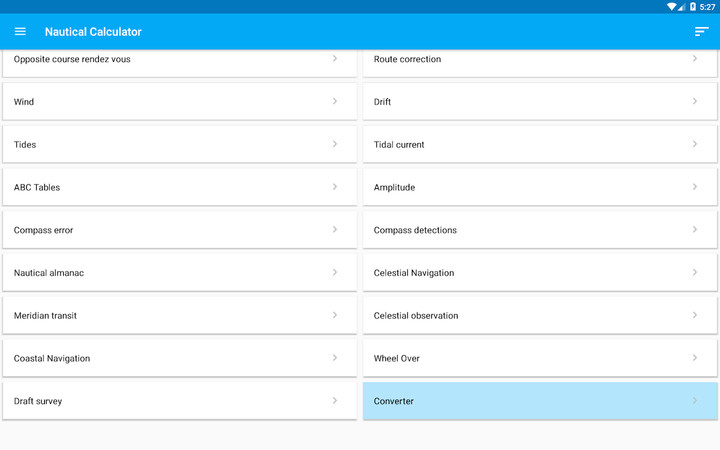Tap the sort icon in app bar
The height and width of the screenshot is (450, 720).
[701, 31]
